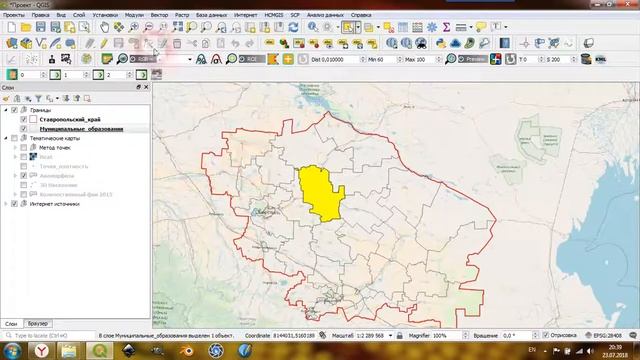Open the Слой menu

click(79, 15)
